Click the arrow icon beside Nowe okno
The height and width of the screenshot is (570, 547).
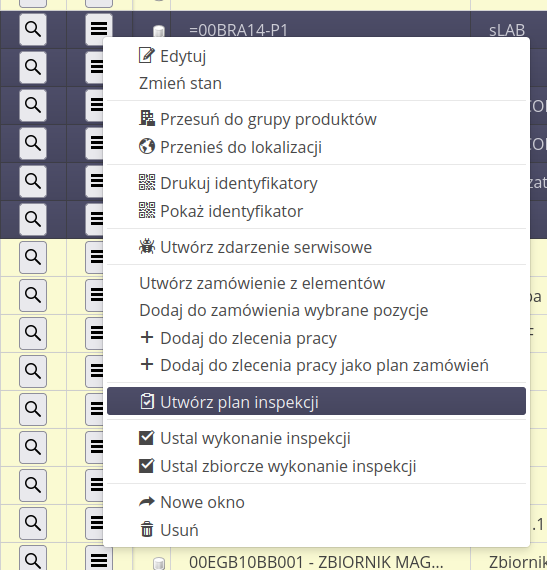click(x=147, y=502)
